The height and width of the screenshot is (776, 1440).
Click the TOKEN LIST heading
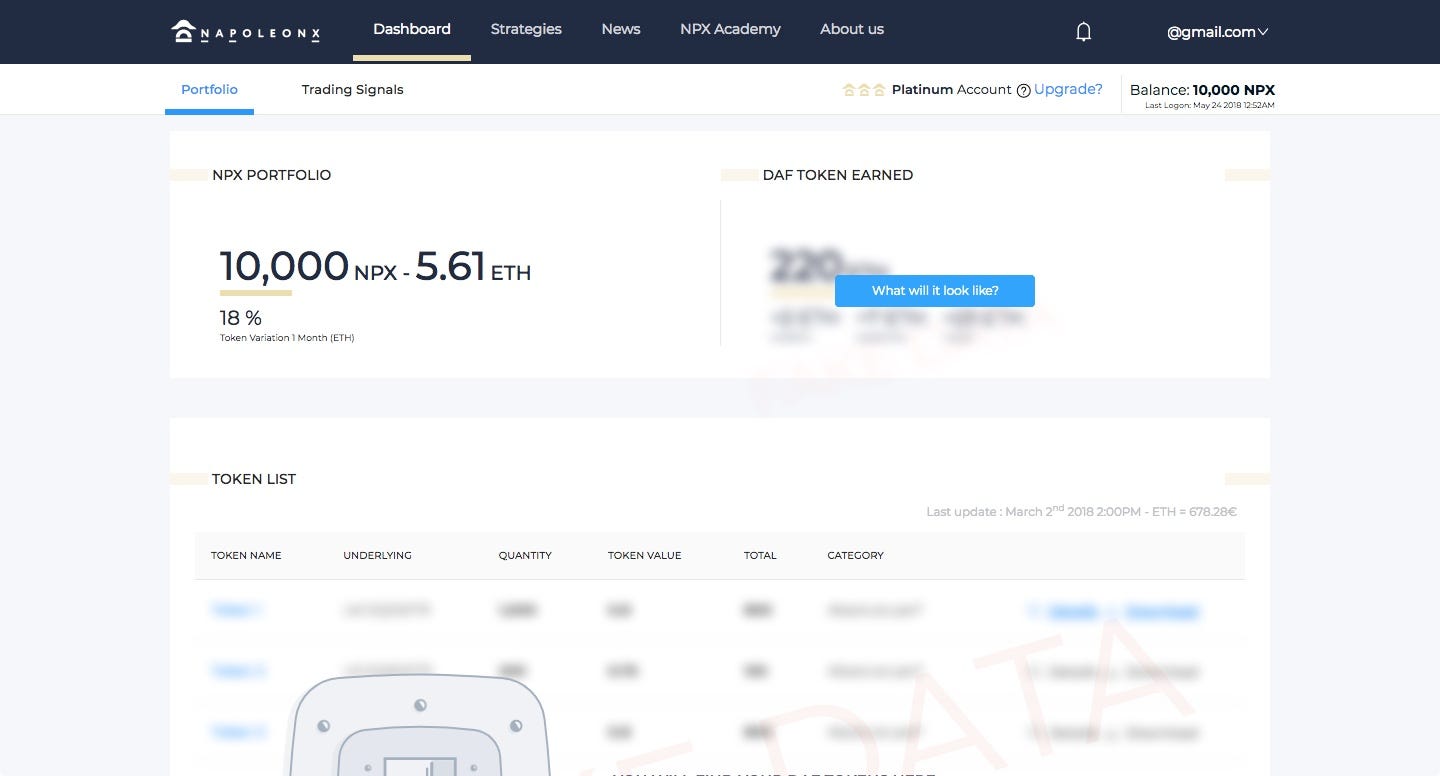(x=254, y=479)
